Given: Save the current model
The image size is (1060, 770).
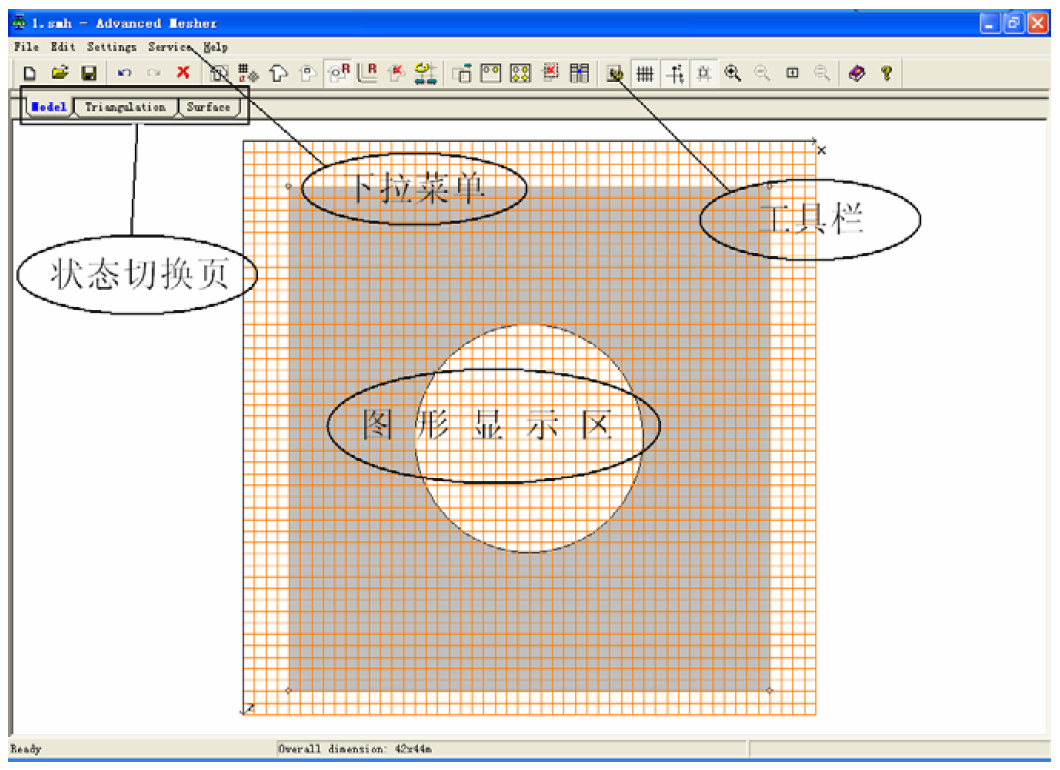Looking at the screenshot, I should (89, 73).
